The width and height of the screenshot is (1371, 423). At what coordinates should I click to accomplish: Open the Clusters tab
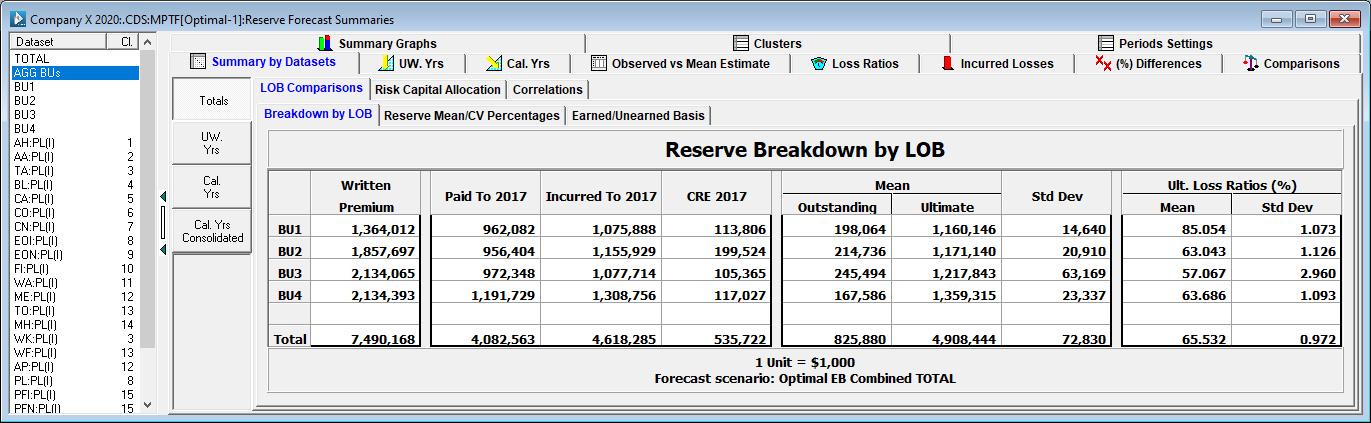[x=768, y=43]
